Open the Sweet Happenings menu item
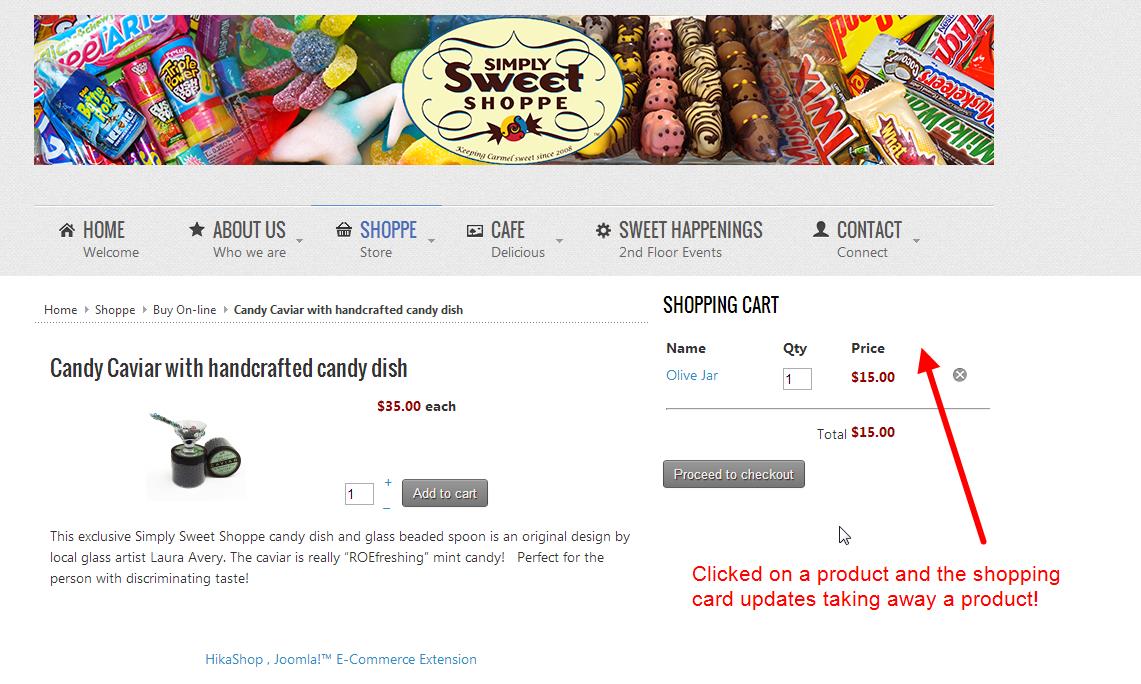Screen dimensions: 1141x684 click(x=690, y=231)
